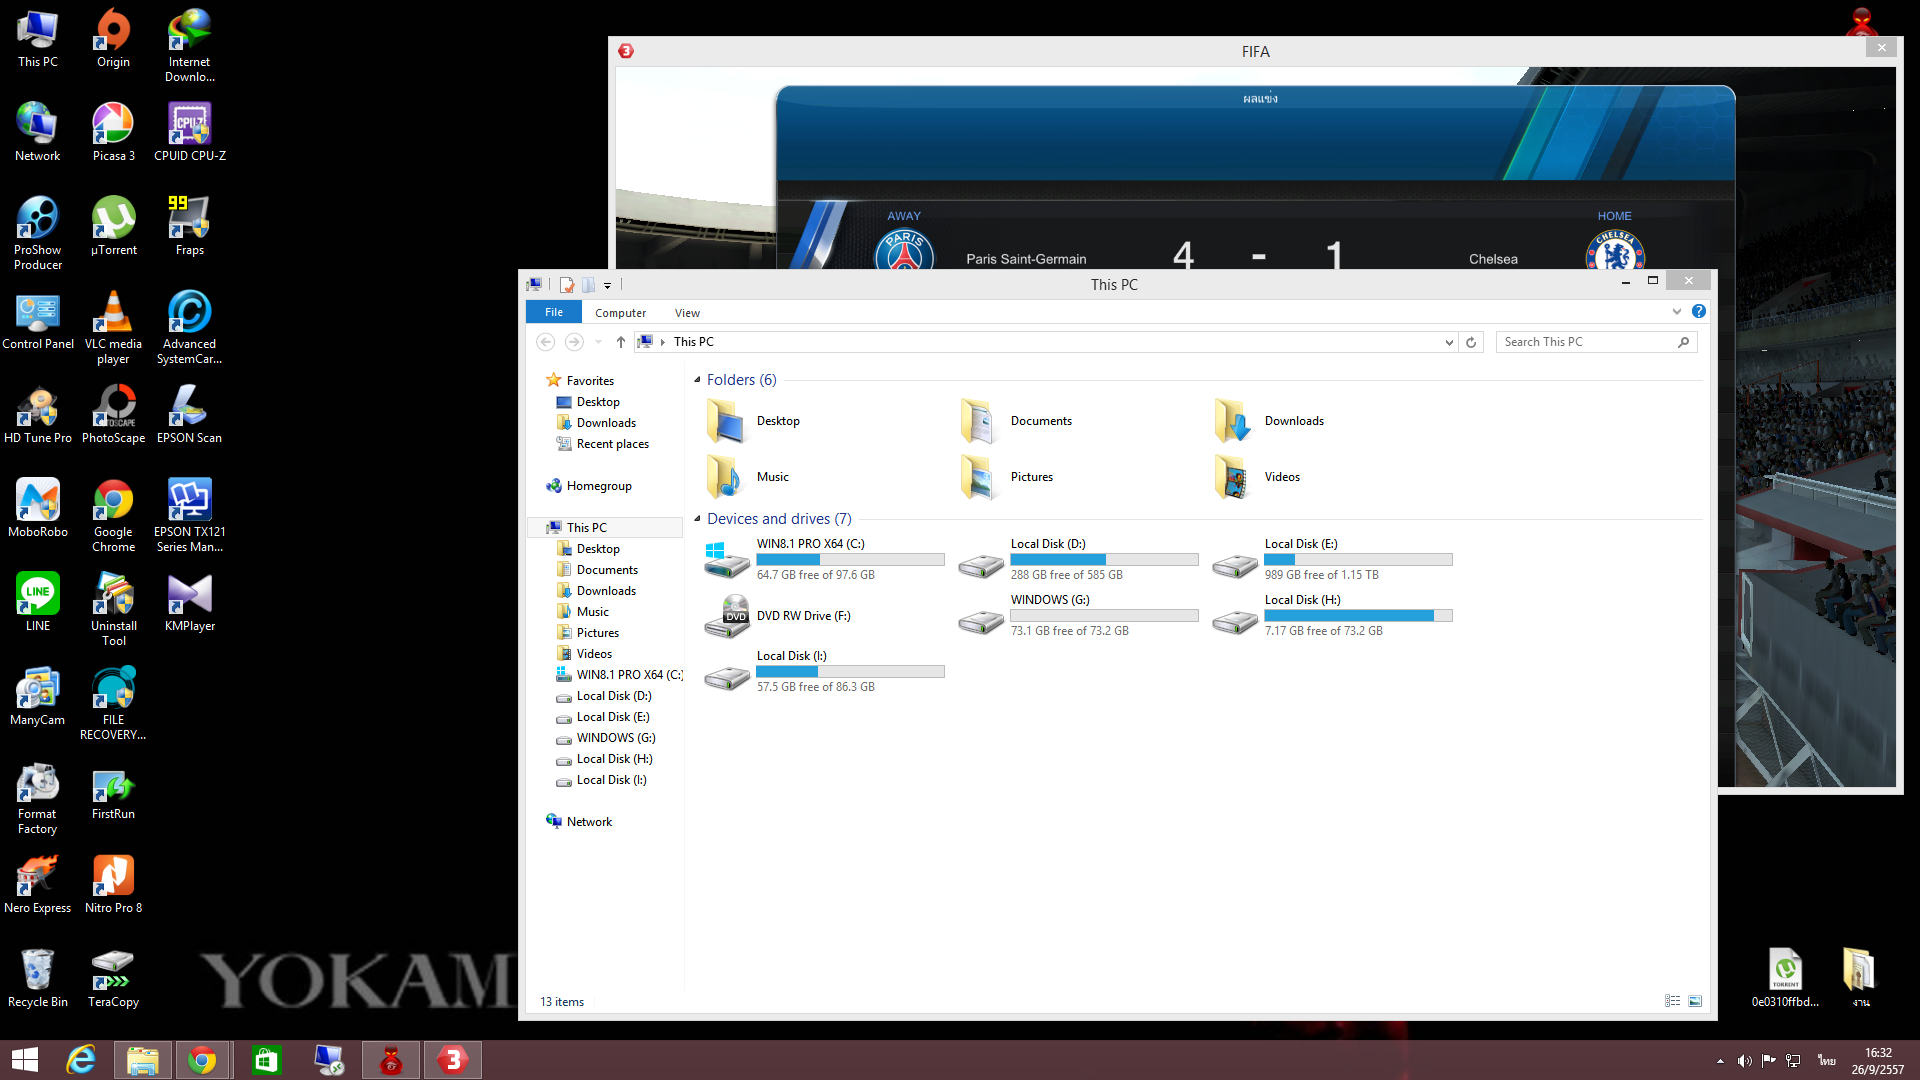Open the volume speaker tray icon
Image resolution: width=1920 pixels, height=1080 pixels.
pyautogui.click(x=1744, y=1061)
